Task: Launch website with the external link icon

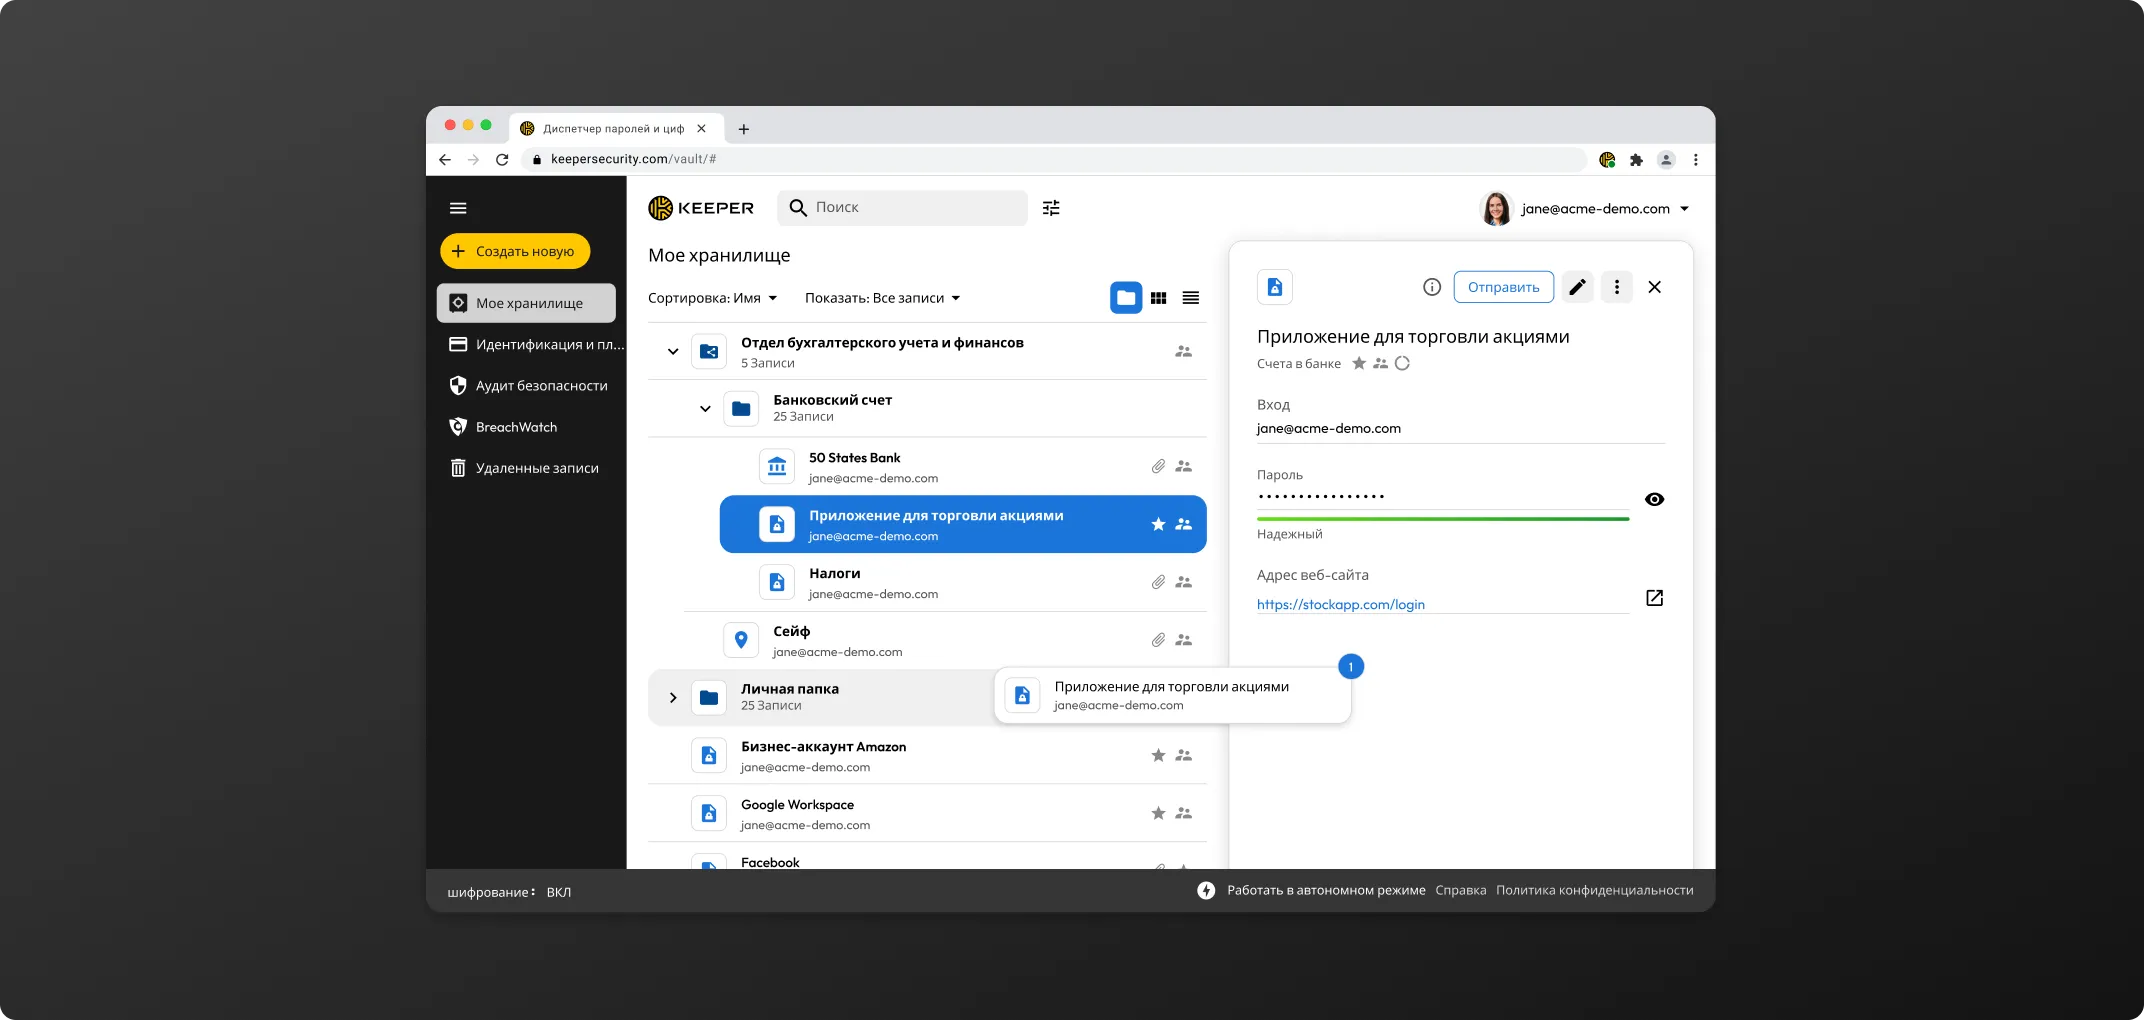Action: point(1654,598)
